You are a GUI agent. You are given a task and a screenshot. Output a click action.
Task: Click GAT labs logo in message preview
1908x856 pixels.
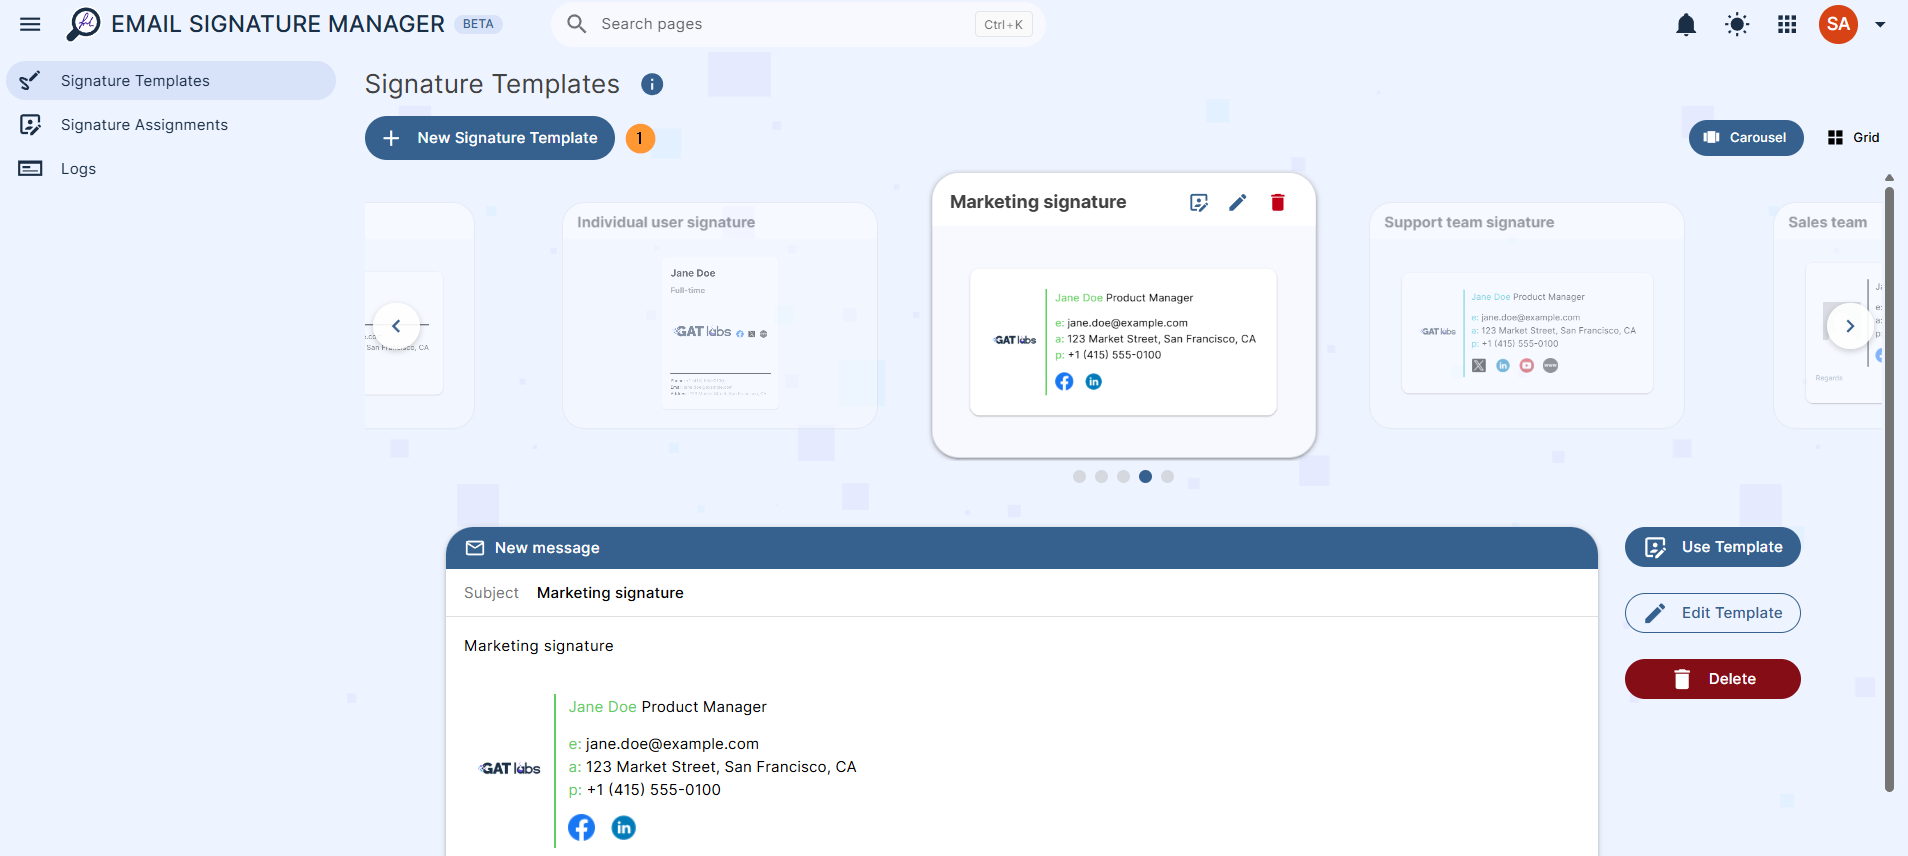point(510,769)
